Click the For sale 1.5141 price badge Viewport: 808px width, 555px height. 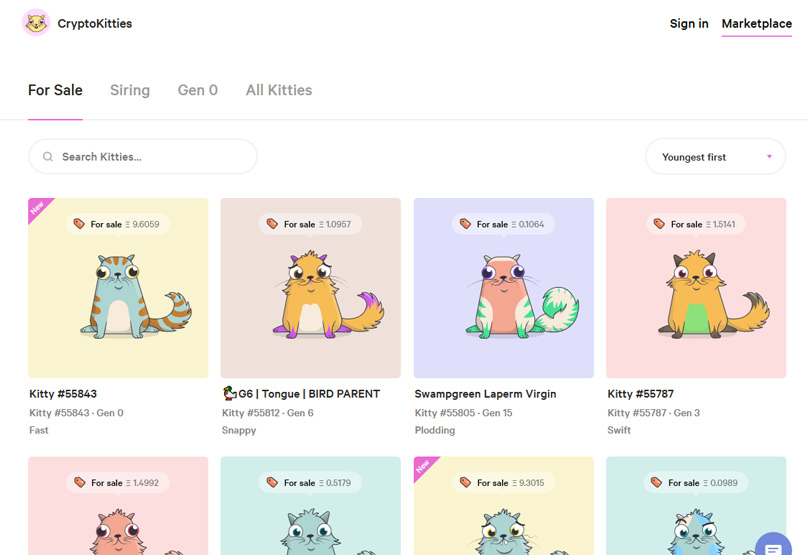[x=696, y=224]
